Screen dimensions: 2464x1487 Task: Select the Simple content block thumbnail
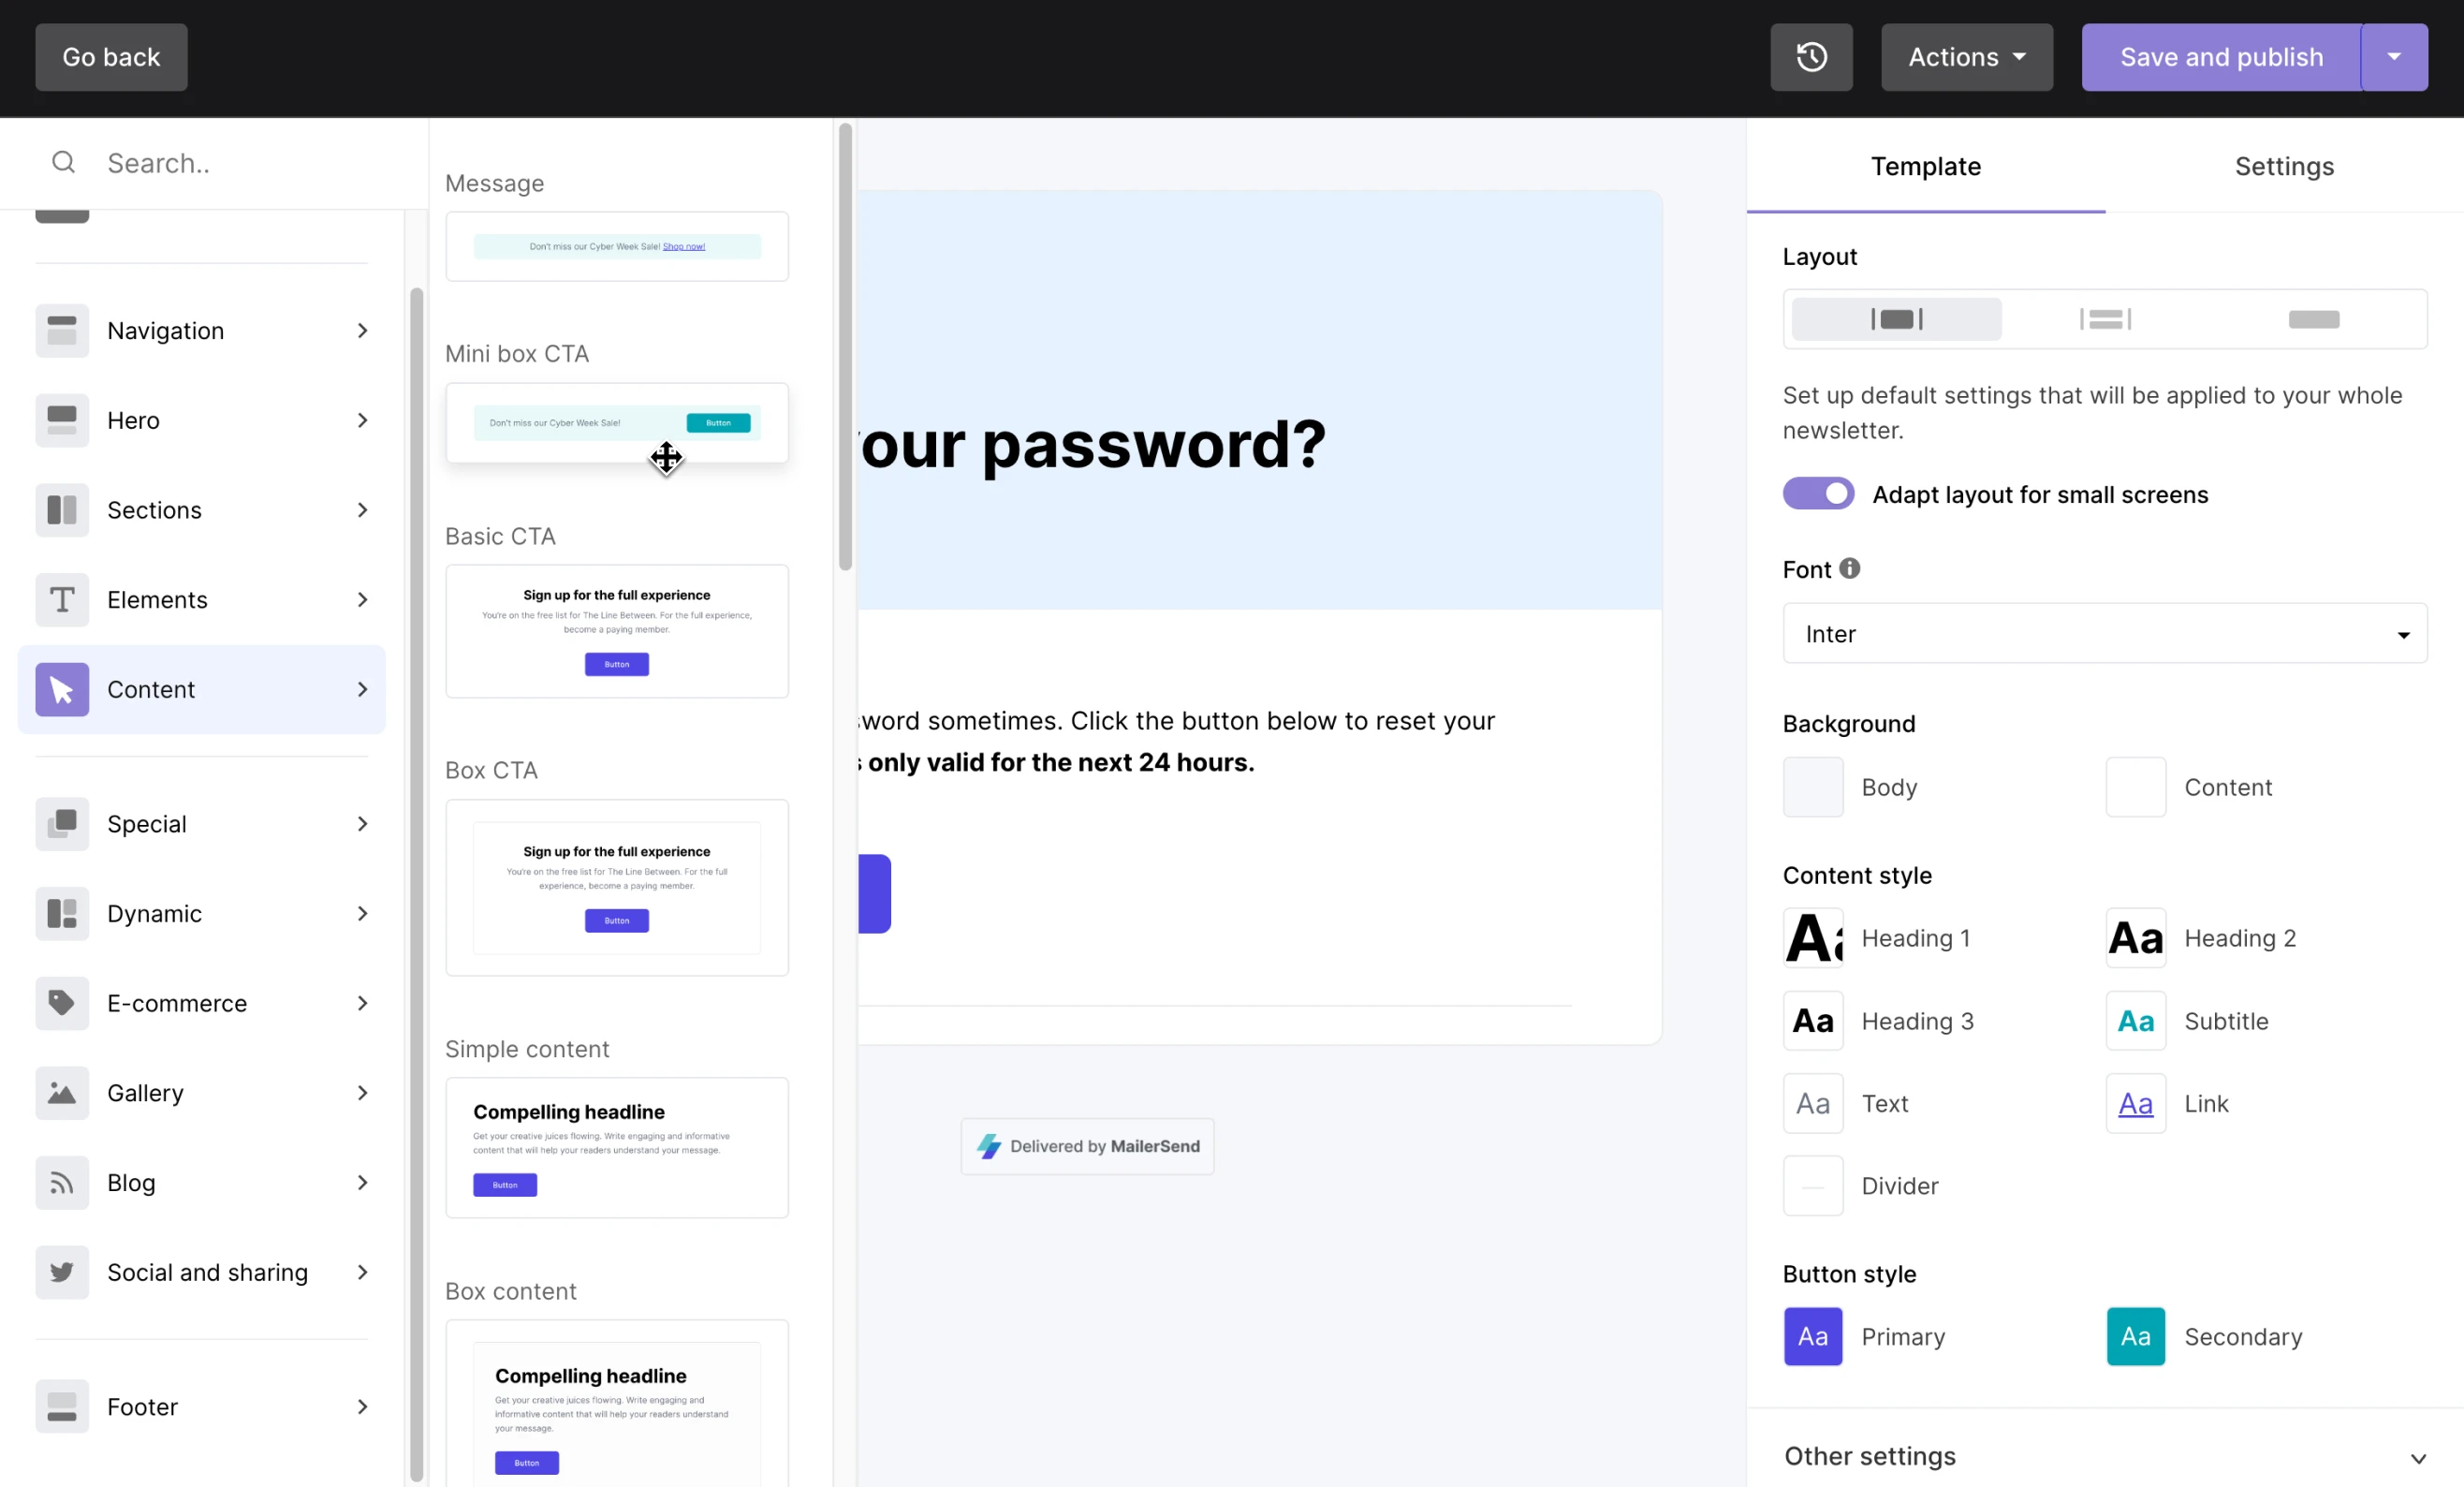point(617,1148)
